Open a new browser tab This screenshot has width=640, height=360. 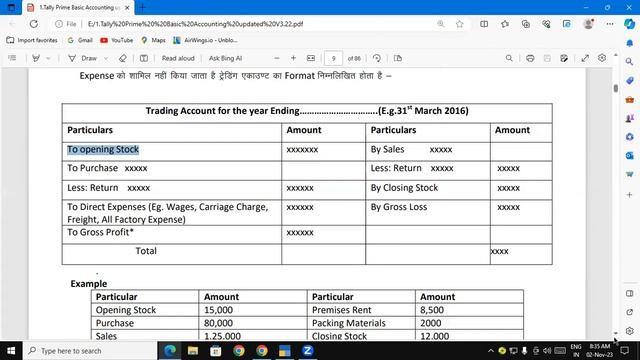click(142, 7)
